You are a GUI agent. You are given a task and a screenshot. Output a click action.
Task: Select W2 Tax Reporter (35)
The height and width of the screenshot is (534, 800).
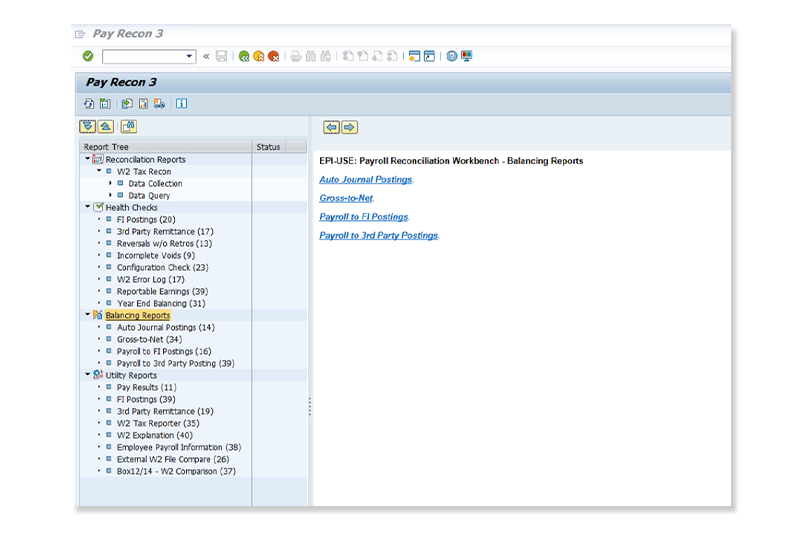pos(158,423)
